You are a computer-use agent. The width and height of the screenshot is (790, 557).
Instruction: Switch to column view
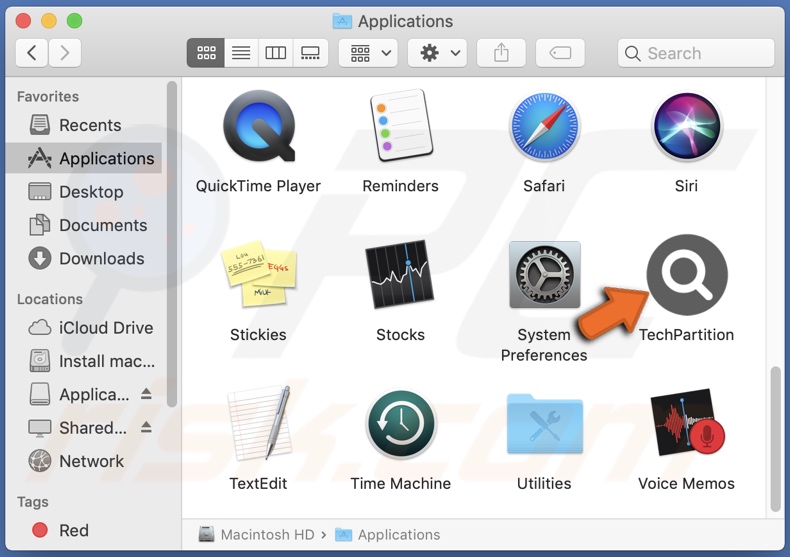tap(276, 53)
